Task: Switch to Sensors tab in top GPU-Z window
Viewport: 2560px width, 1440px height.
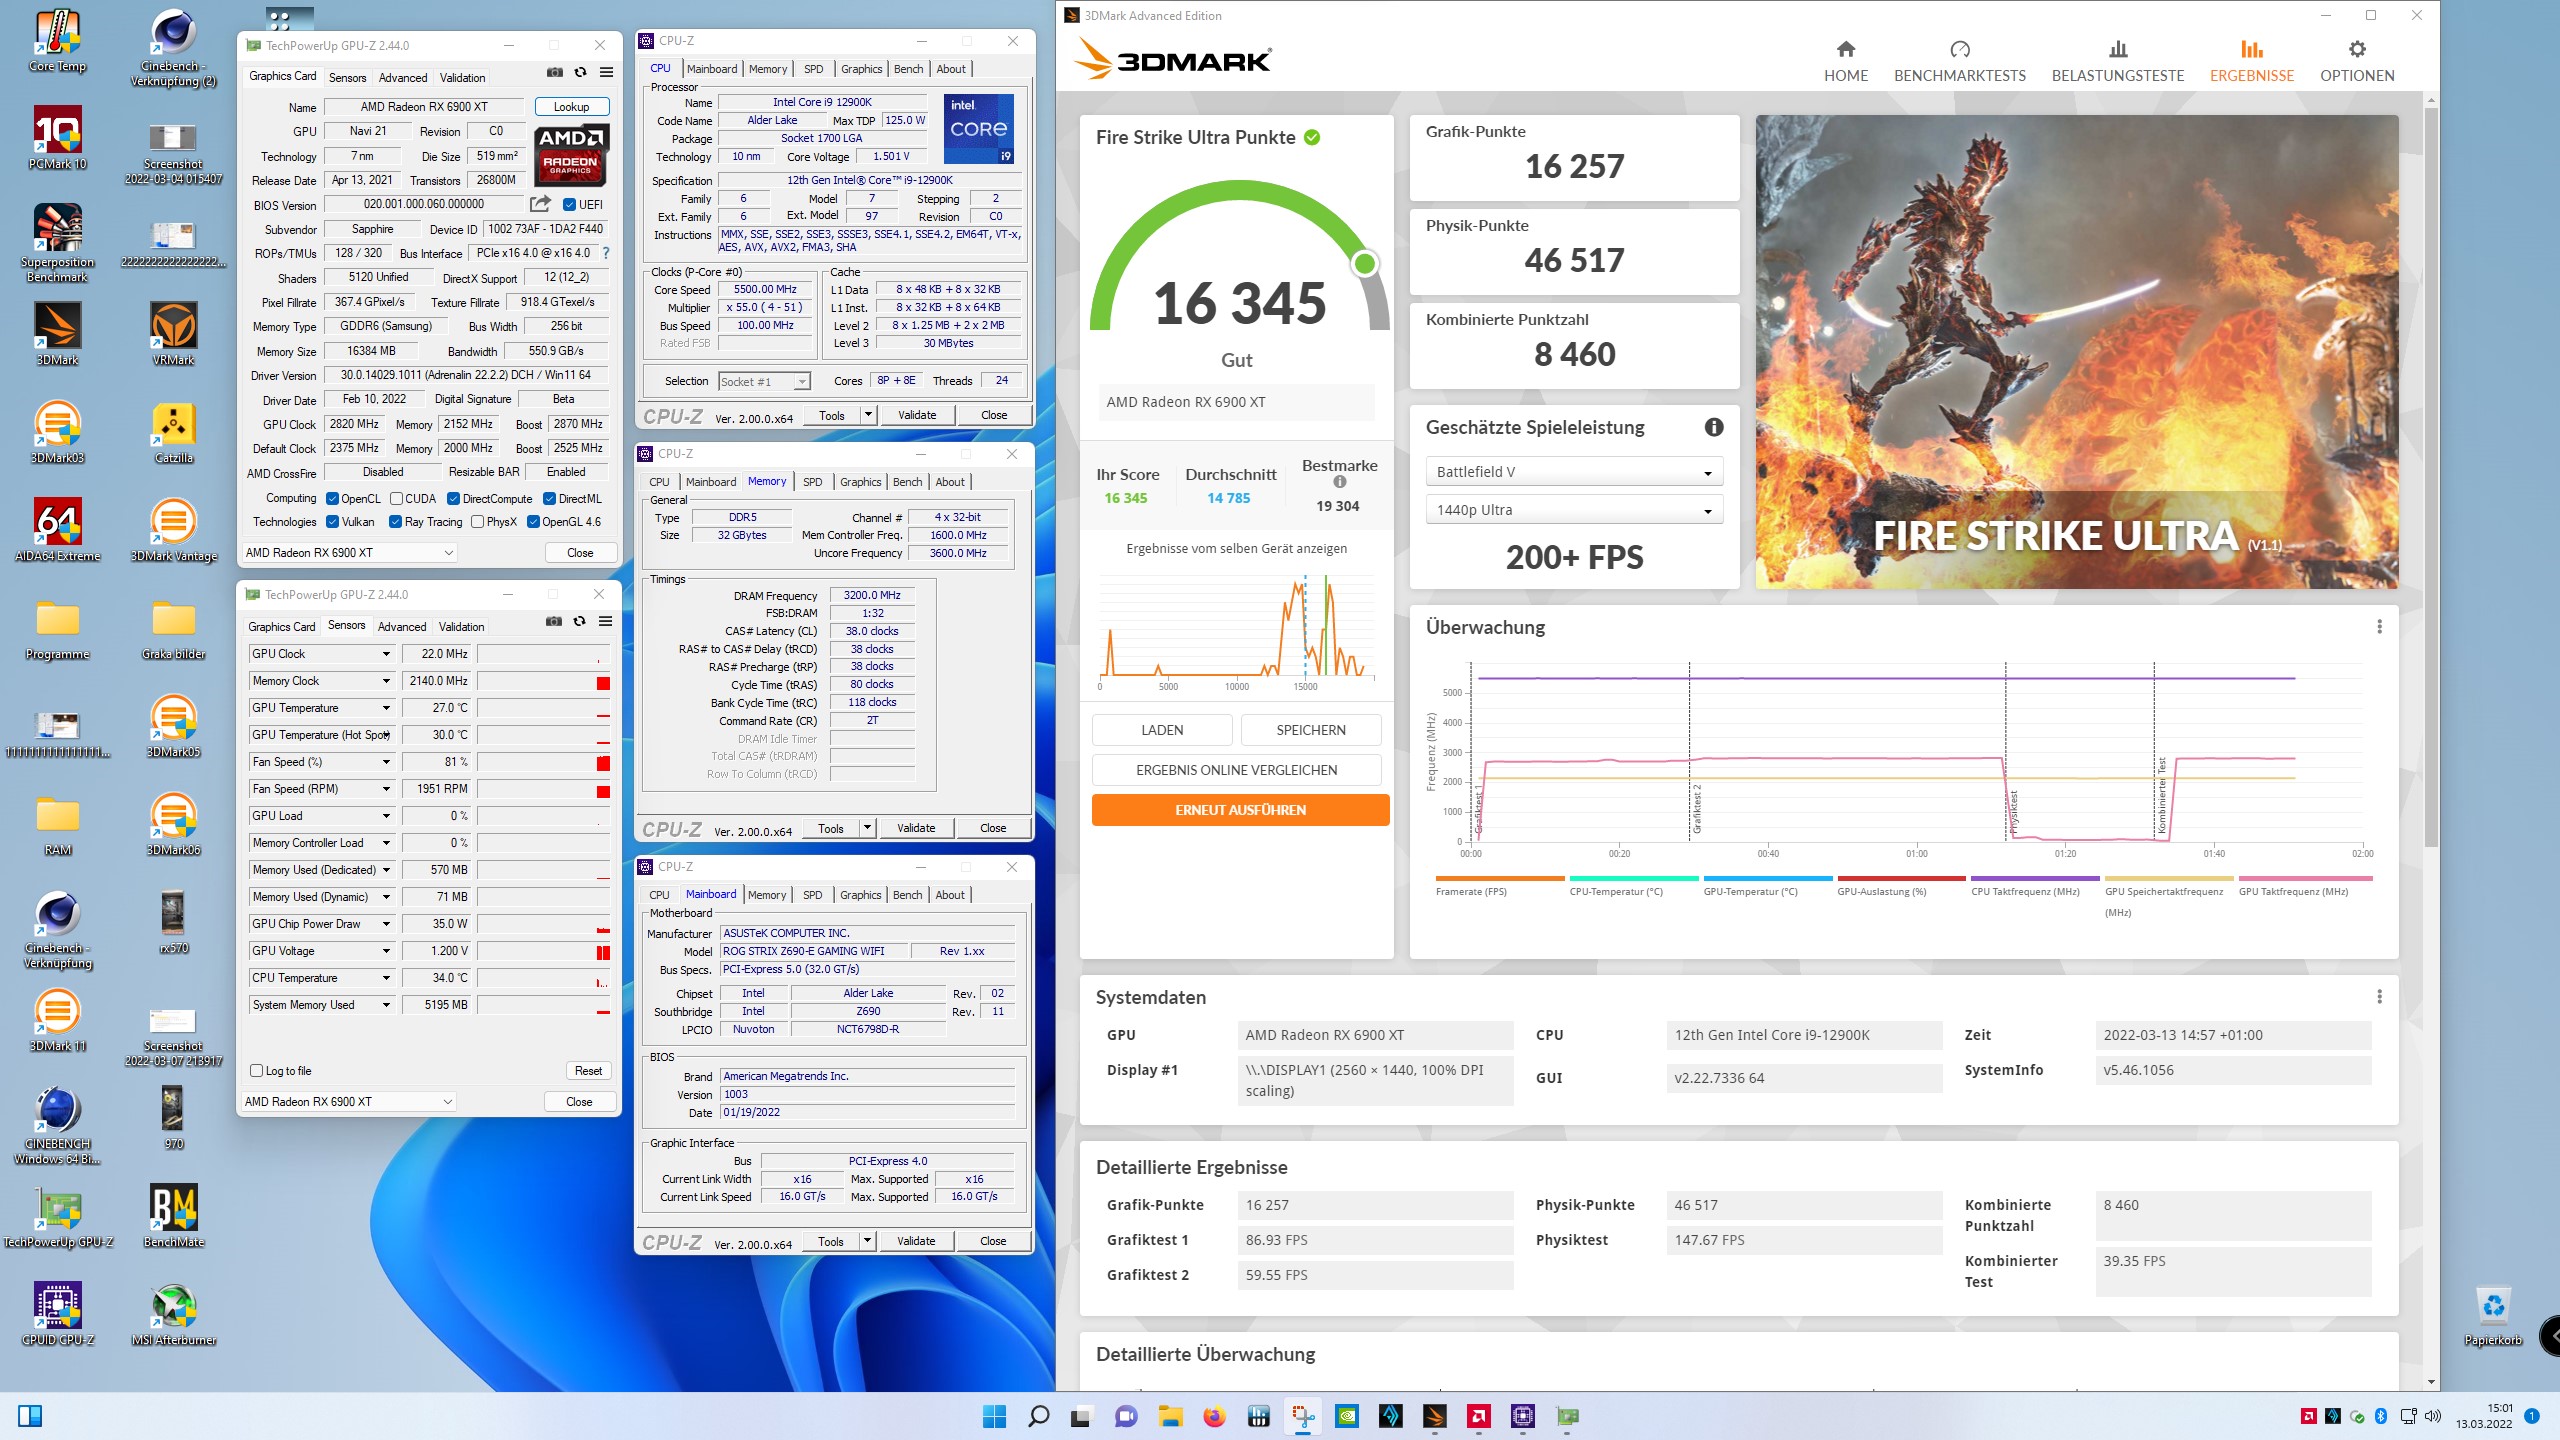Action: click(x=347, y=77)
